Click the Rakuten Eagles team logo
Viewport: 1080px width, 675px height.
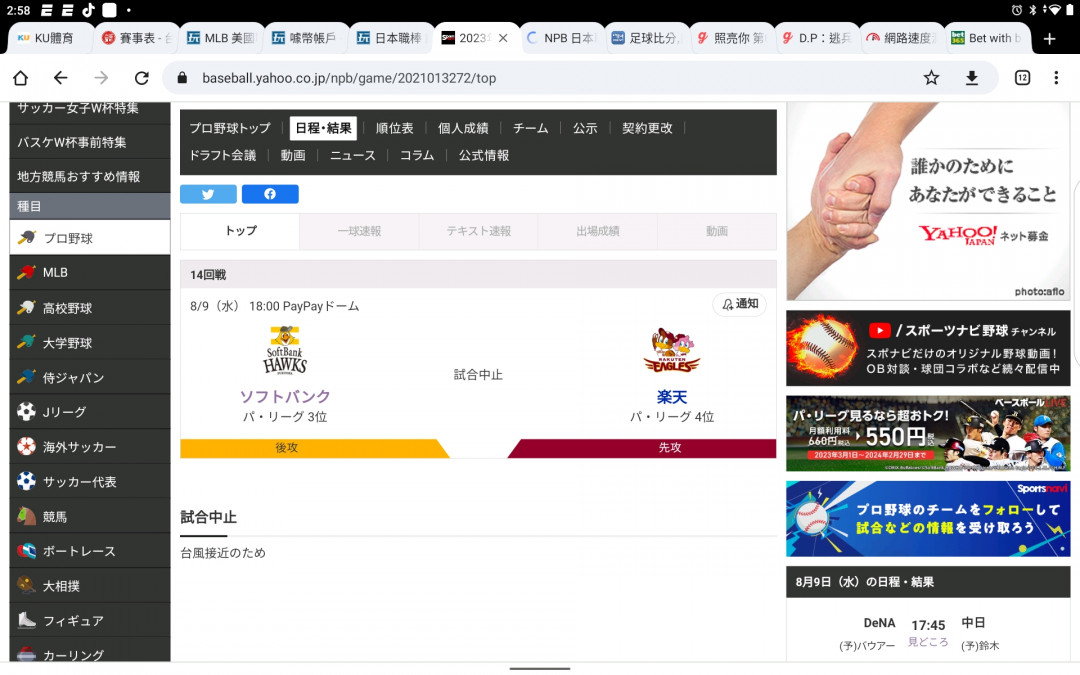point(672,351)
